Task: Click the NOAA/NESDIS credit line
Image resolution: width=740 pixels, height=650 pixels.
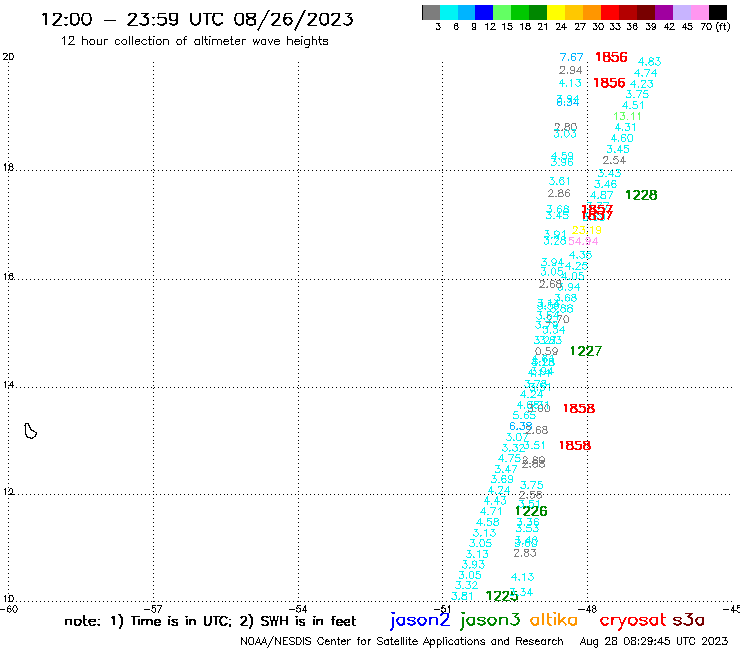Action: pyautogui.click(x=402, y=641)
